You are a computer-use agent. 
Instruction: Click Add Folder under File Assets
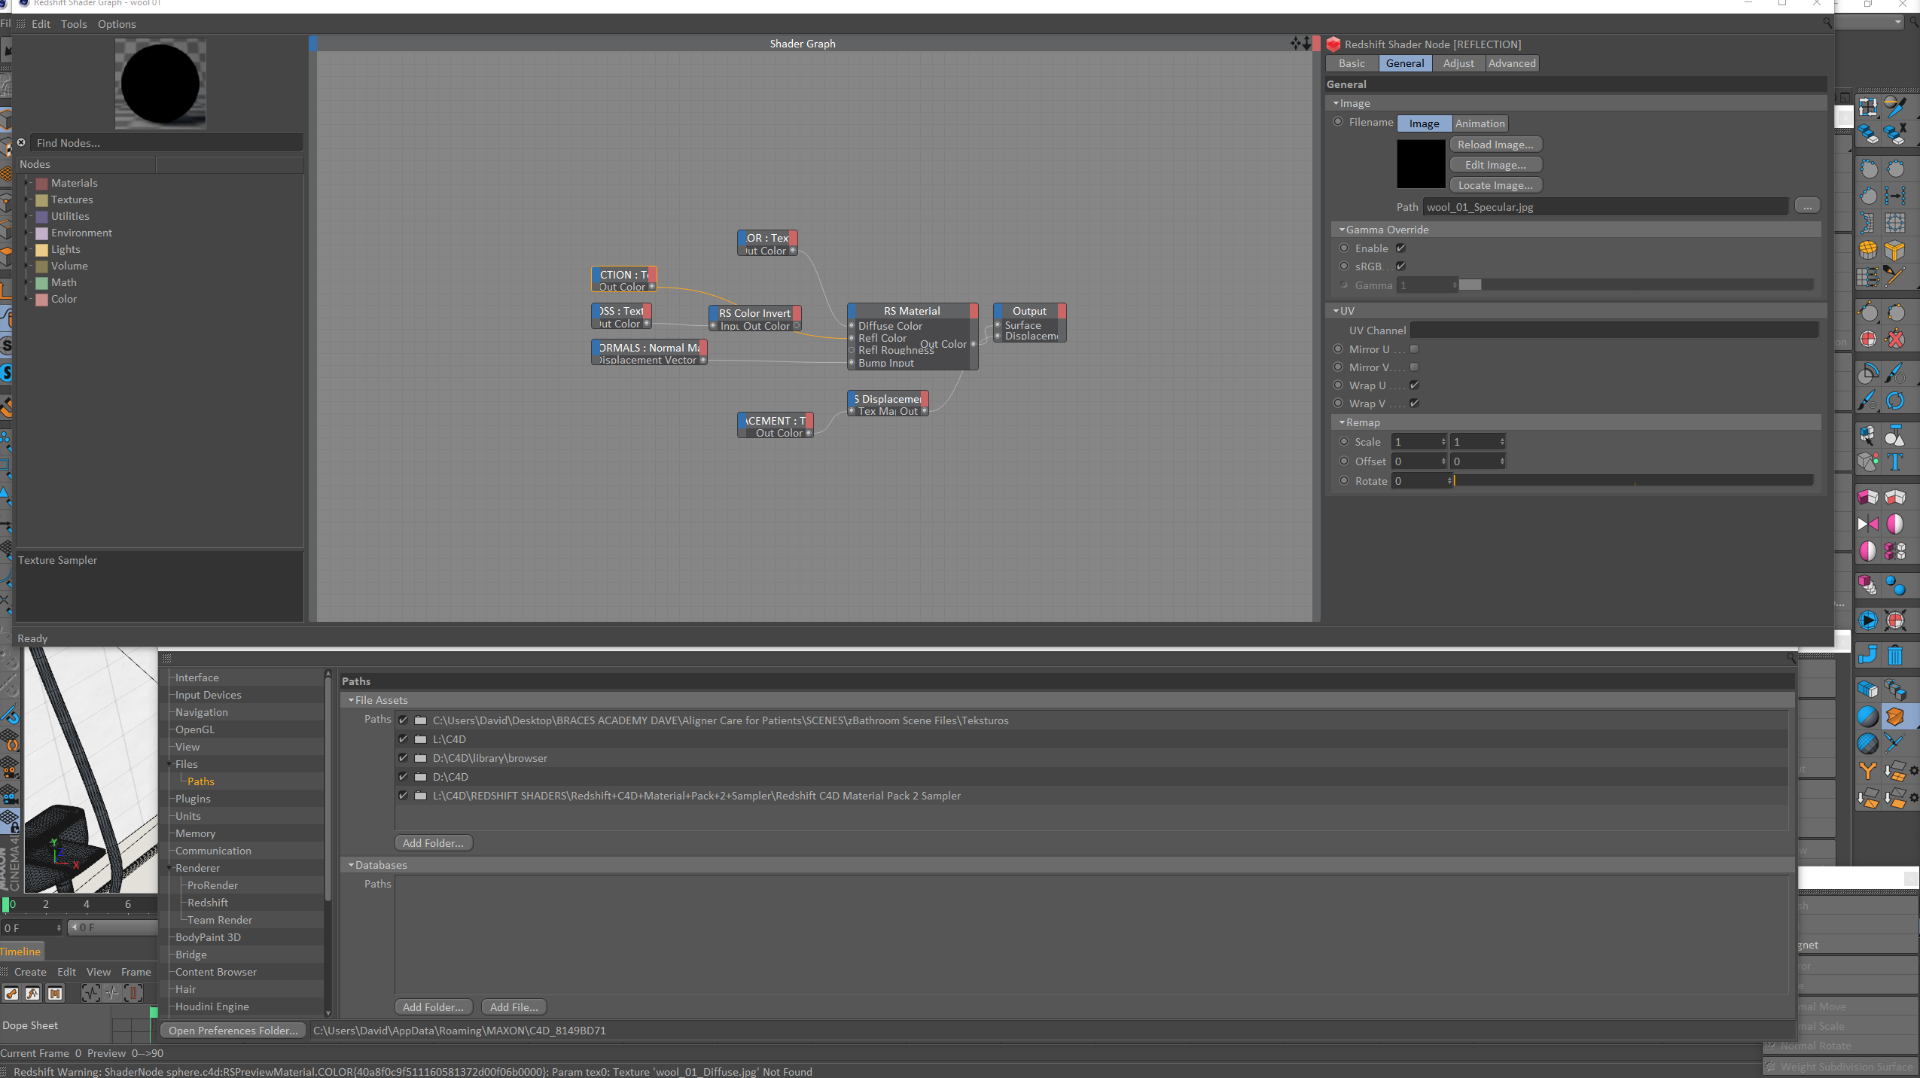433,843
